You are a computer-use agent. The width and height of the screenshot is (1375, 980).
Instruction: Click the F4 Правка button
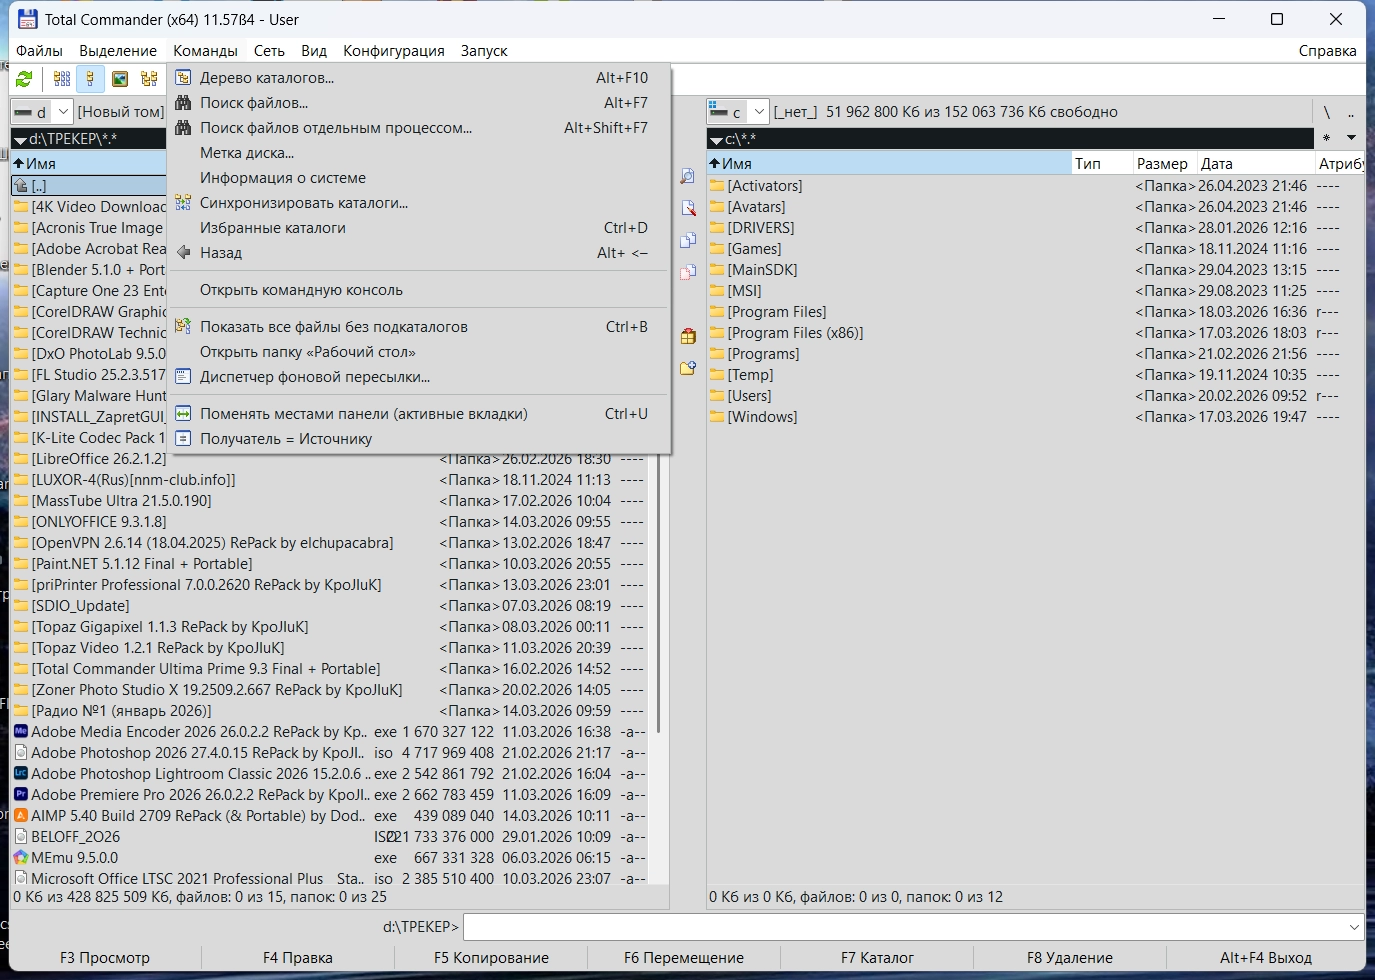tap(298, 957)
